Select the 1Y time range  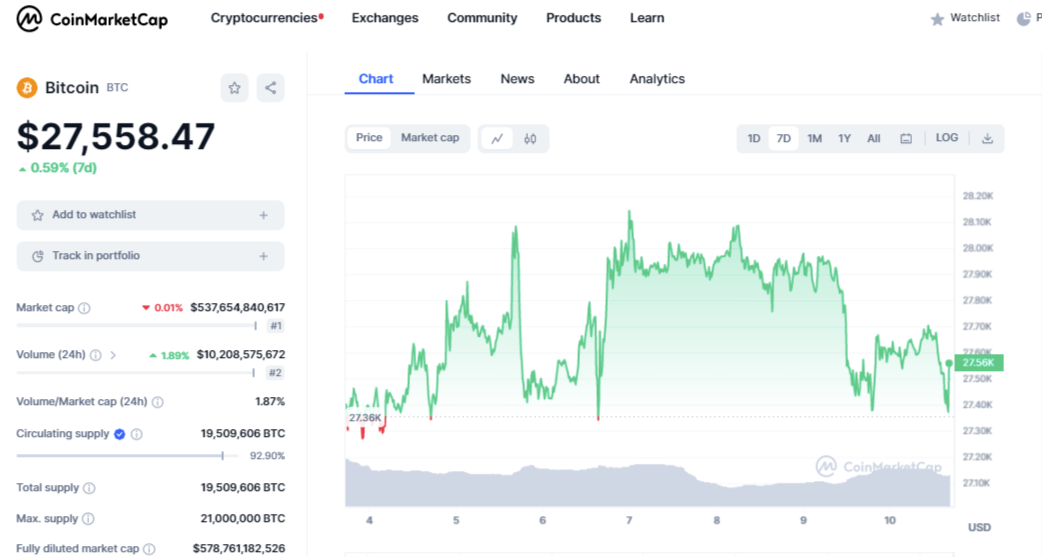coord(845,139)
